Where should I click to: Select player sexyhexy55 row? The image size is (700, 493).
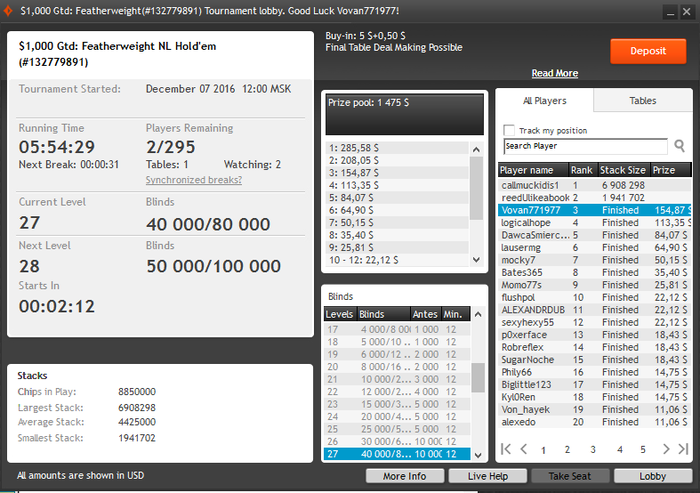tap(595, 322)
